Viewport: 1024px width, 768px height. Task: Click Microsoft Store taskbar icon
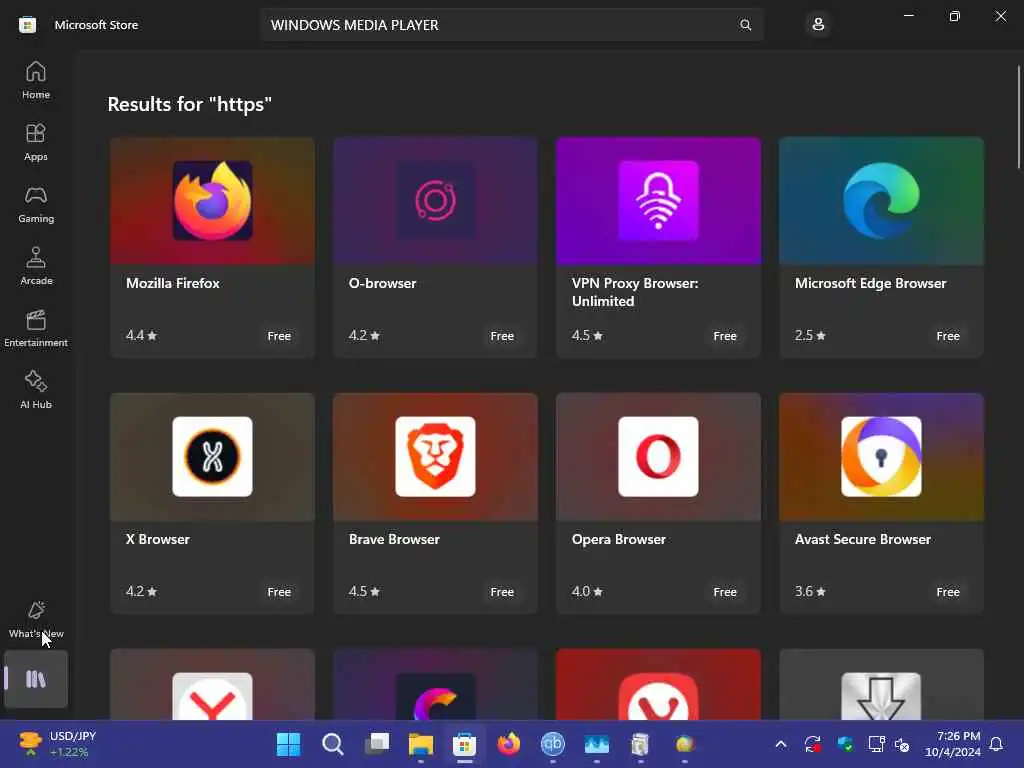[465, 744]
